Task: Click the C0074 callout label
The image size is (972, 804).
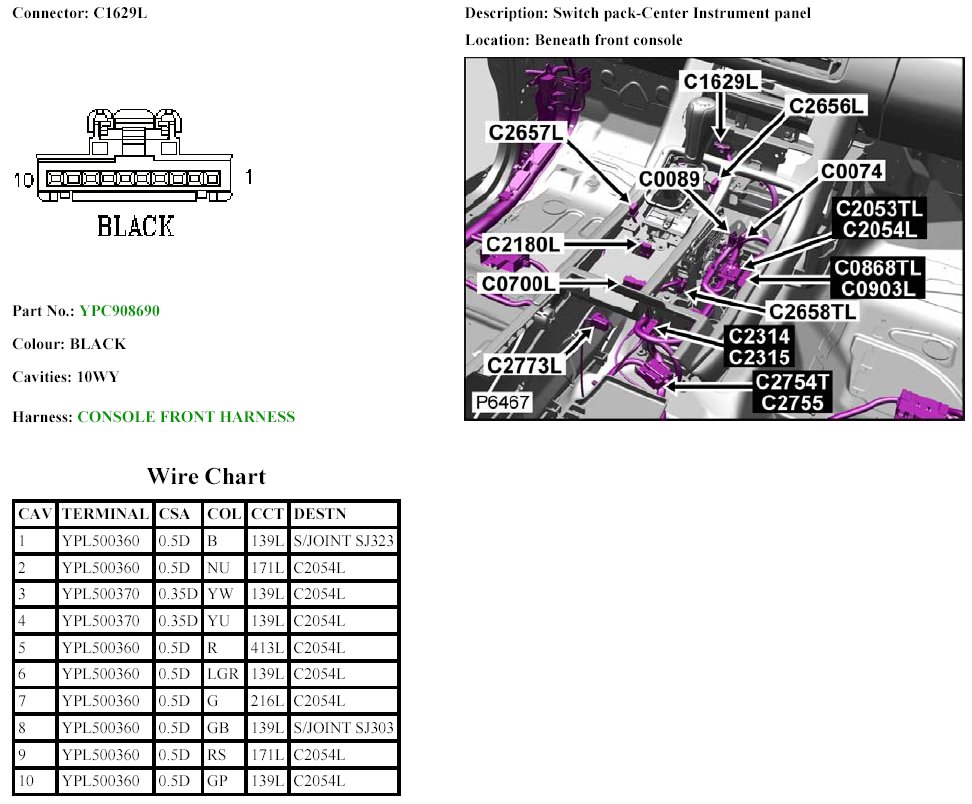Action: (851, 172)
